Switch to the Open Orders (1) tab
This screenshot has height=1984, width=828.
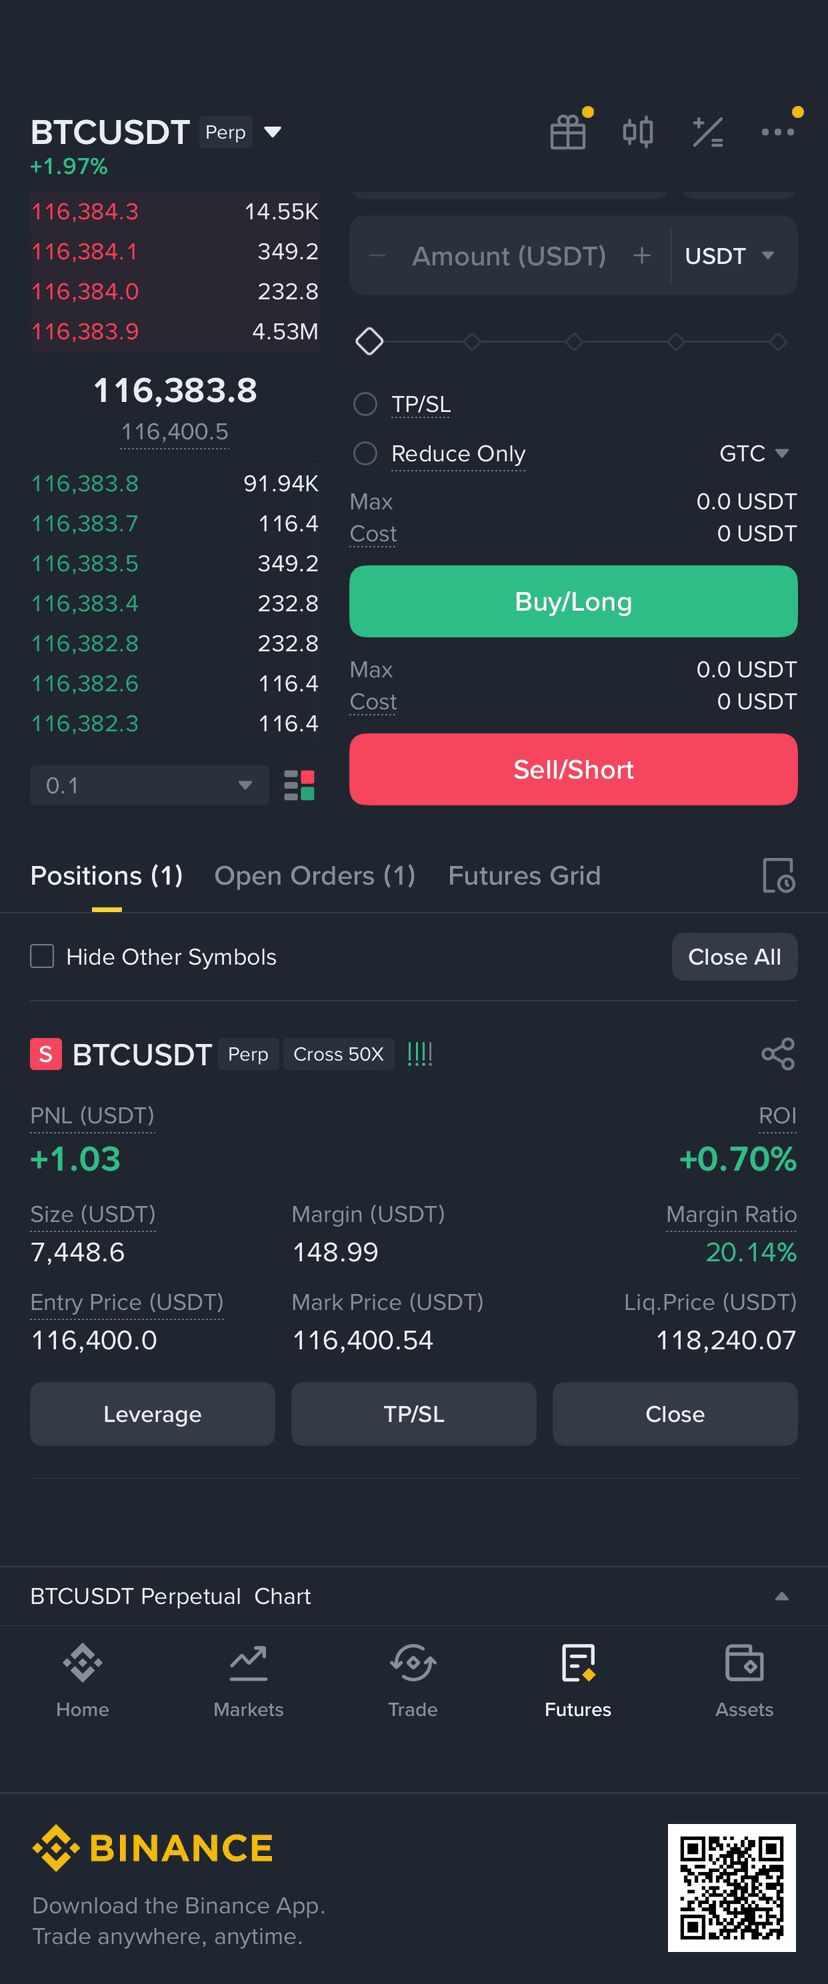315,876
